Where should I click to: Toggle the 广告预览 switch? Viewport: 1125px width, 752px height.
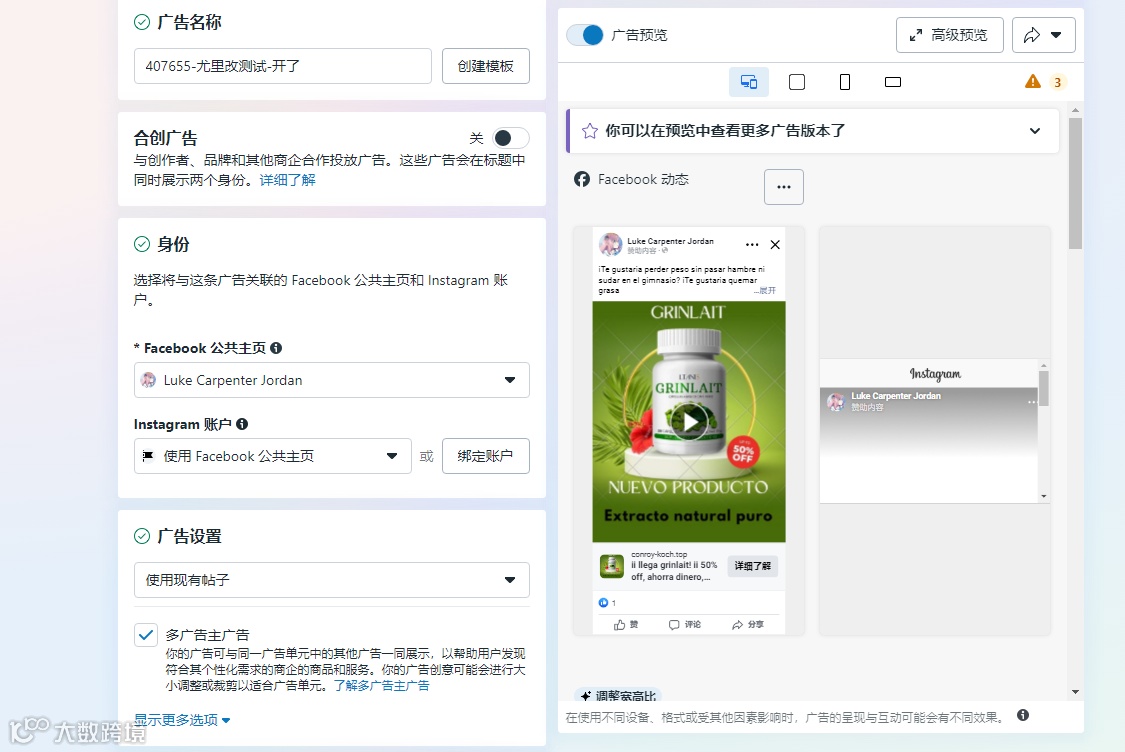pyautogui.click(x=585, y=35)
